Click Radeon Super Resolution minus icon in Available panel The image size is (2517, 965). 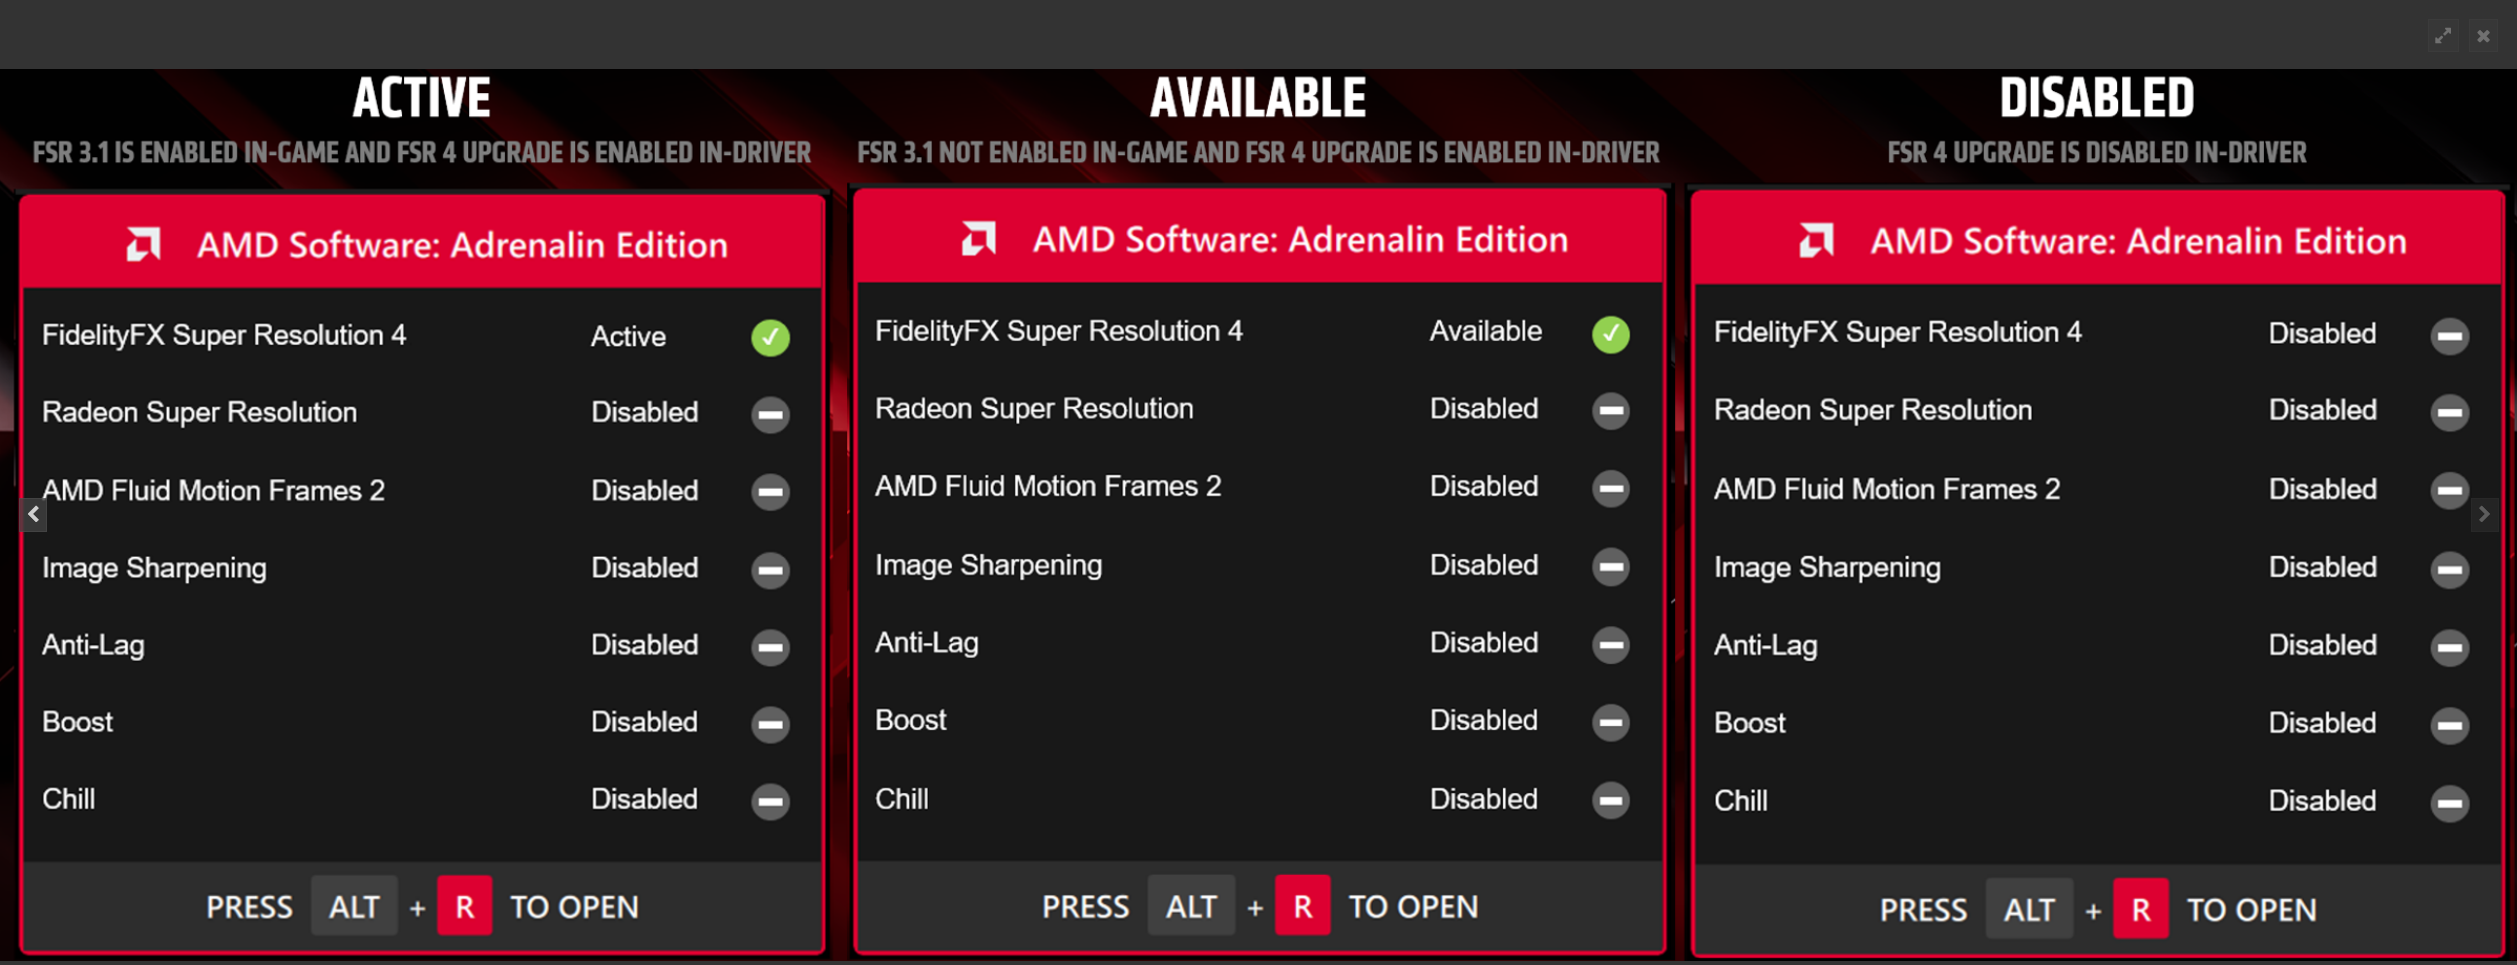coord(1610,410)
